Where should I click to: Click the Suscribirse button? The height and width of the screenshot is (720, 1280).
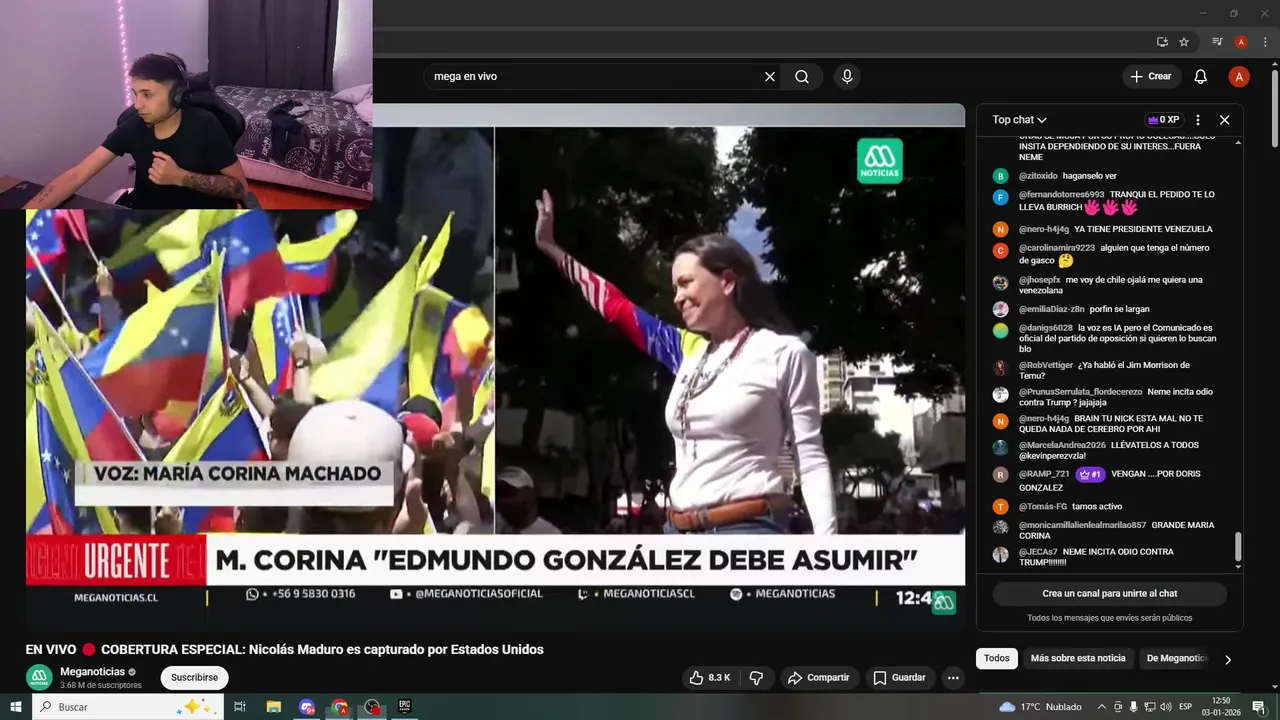click(x=194, y=677)
